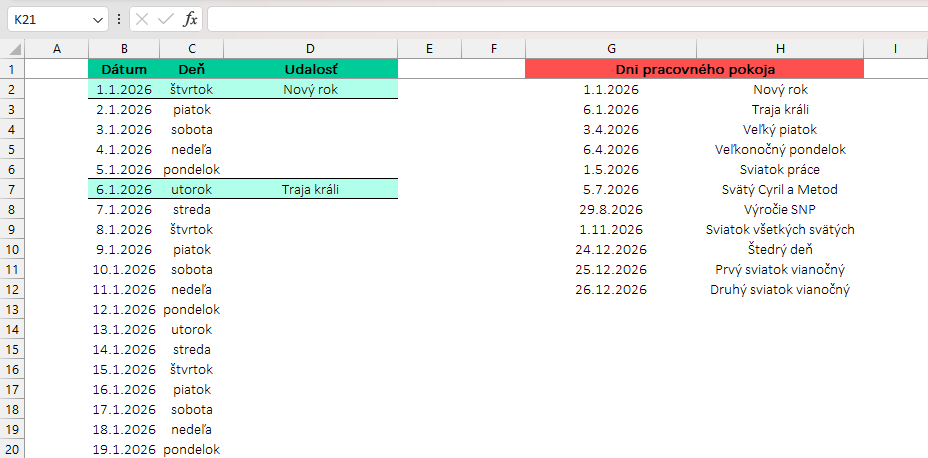Screen dimensions: 928x458
Task: Select column G header
Action: pos(610,49)
